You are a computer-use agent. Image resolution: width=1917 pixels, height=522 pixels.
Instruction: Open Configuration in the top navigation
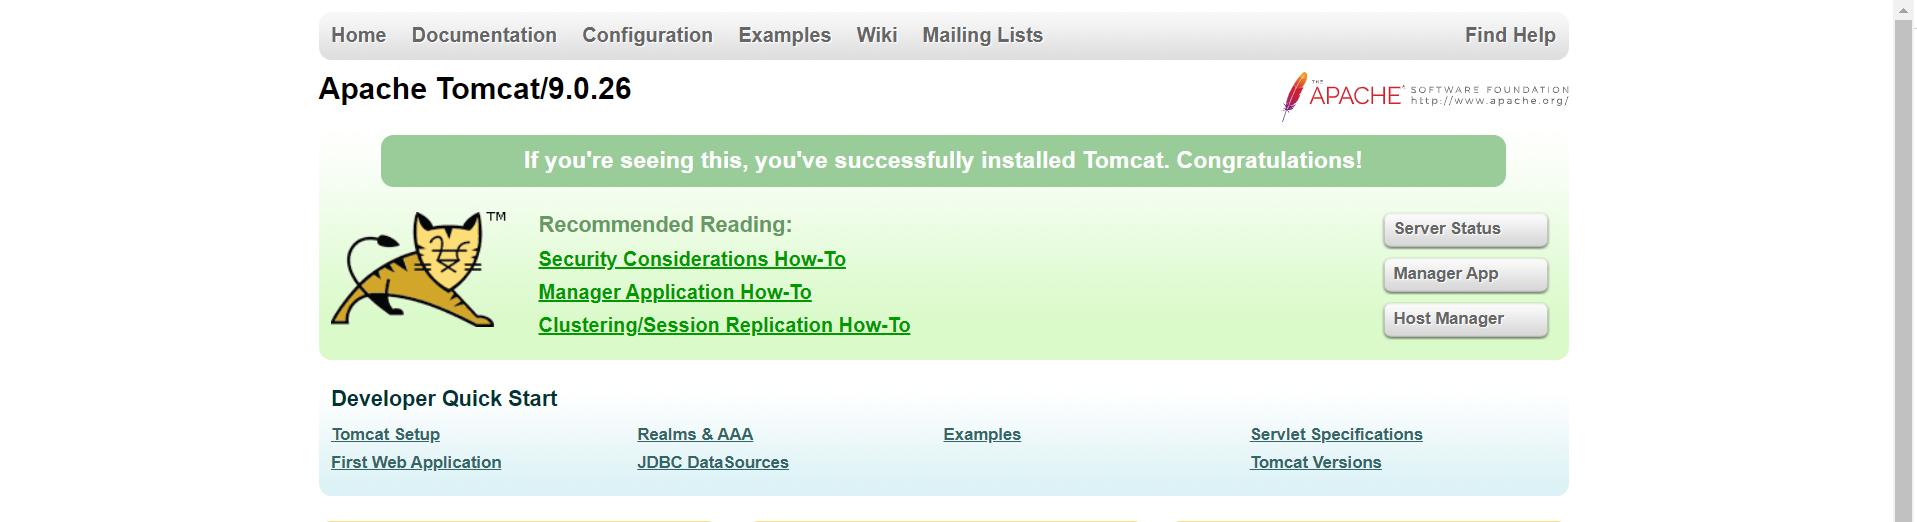(647, 35)
